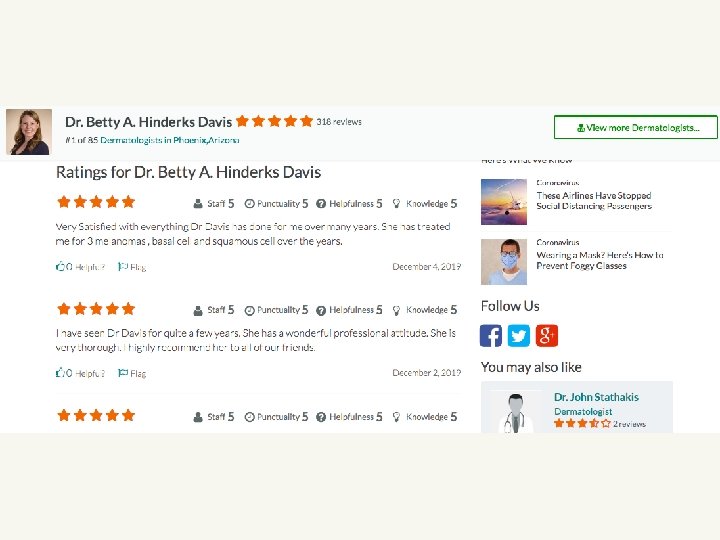Open Dr. John Stathakis profile link
The width and height of the screenshot is (720, 540).
pyautogui.click(x=596, y=397)
